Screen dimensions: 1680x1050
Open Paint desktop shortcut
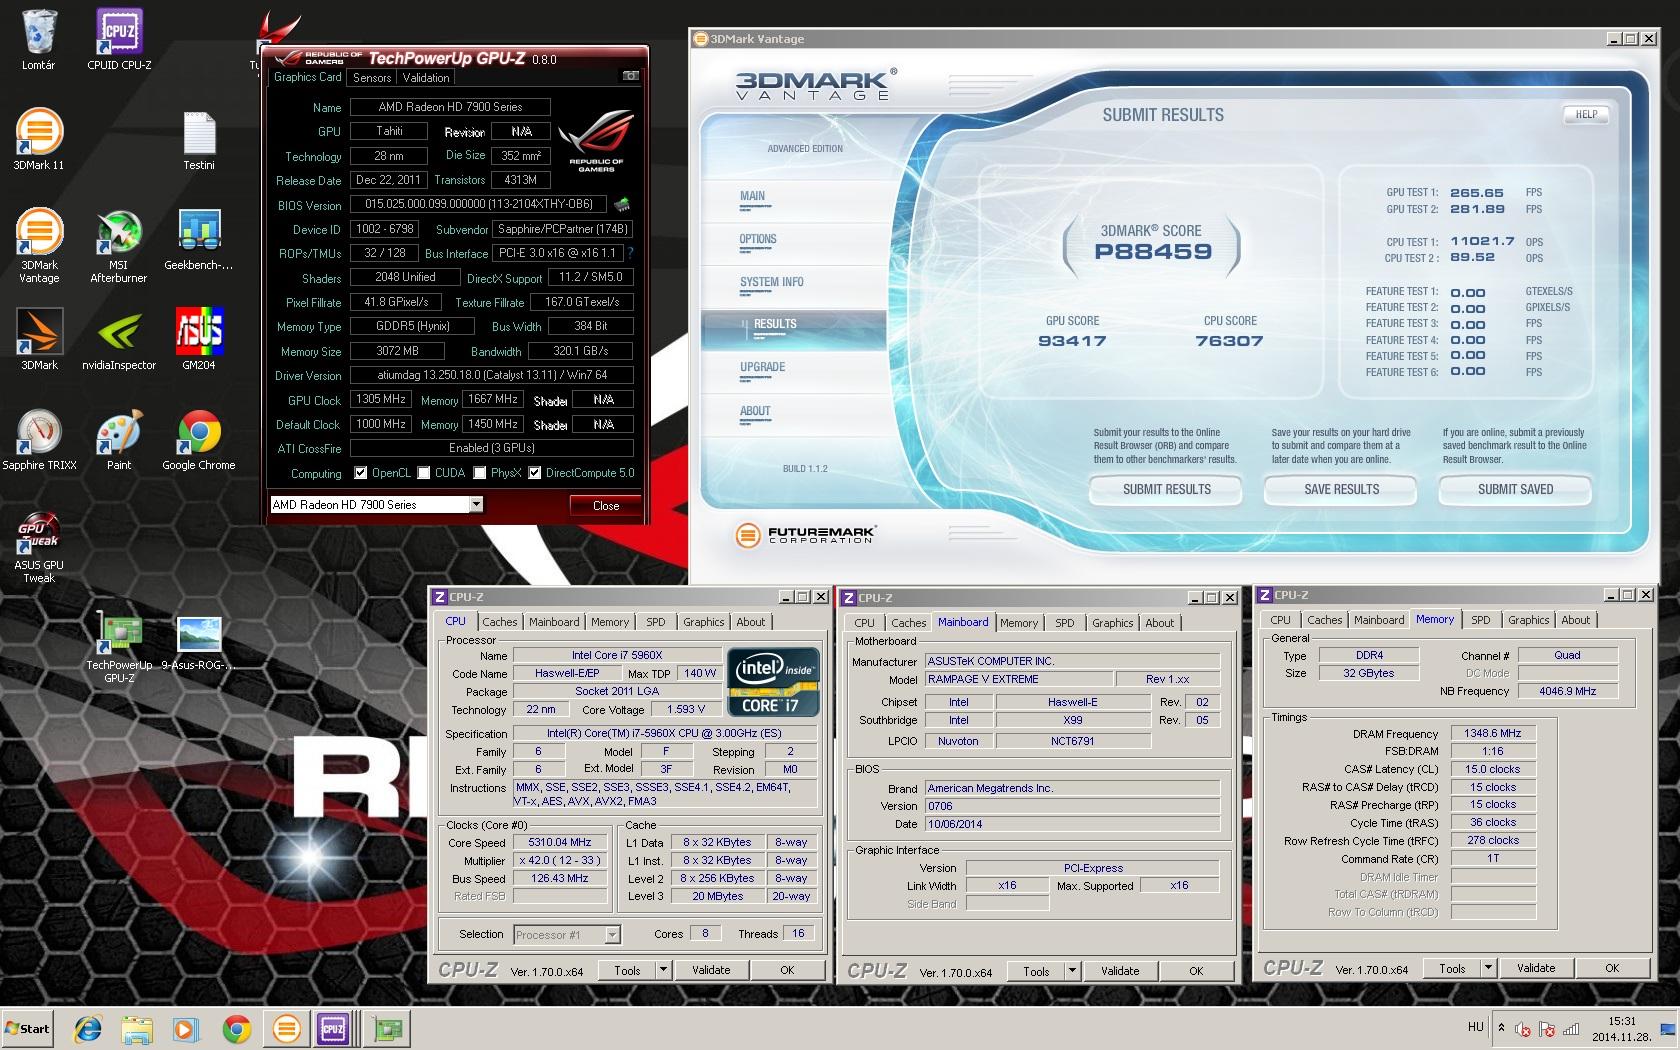coord(119,440)
